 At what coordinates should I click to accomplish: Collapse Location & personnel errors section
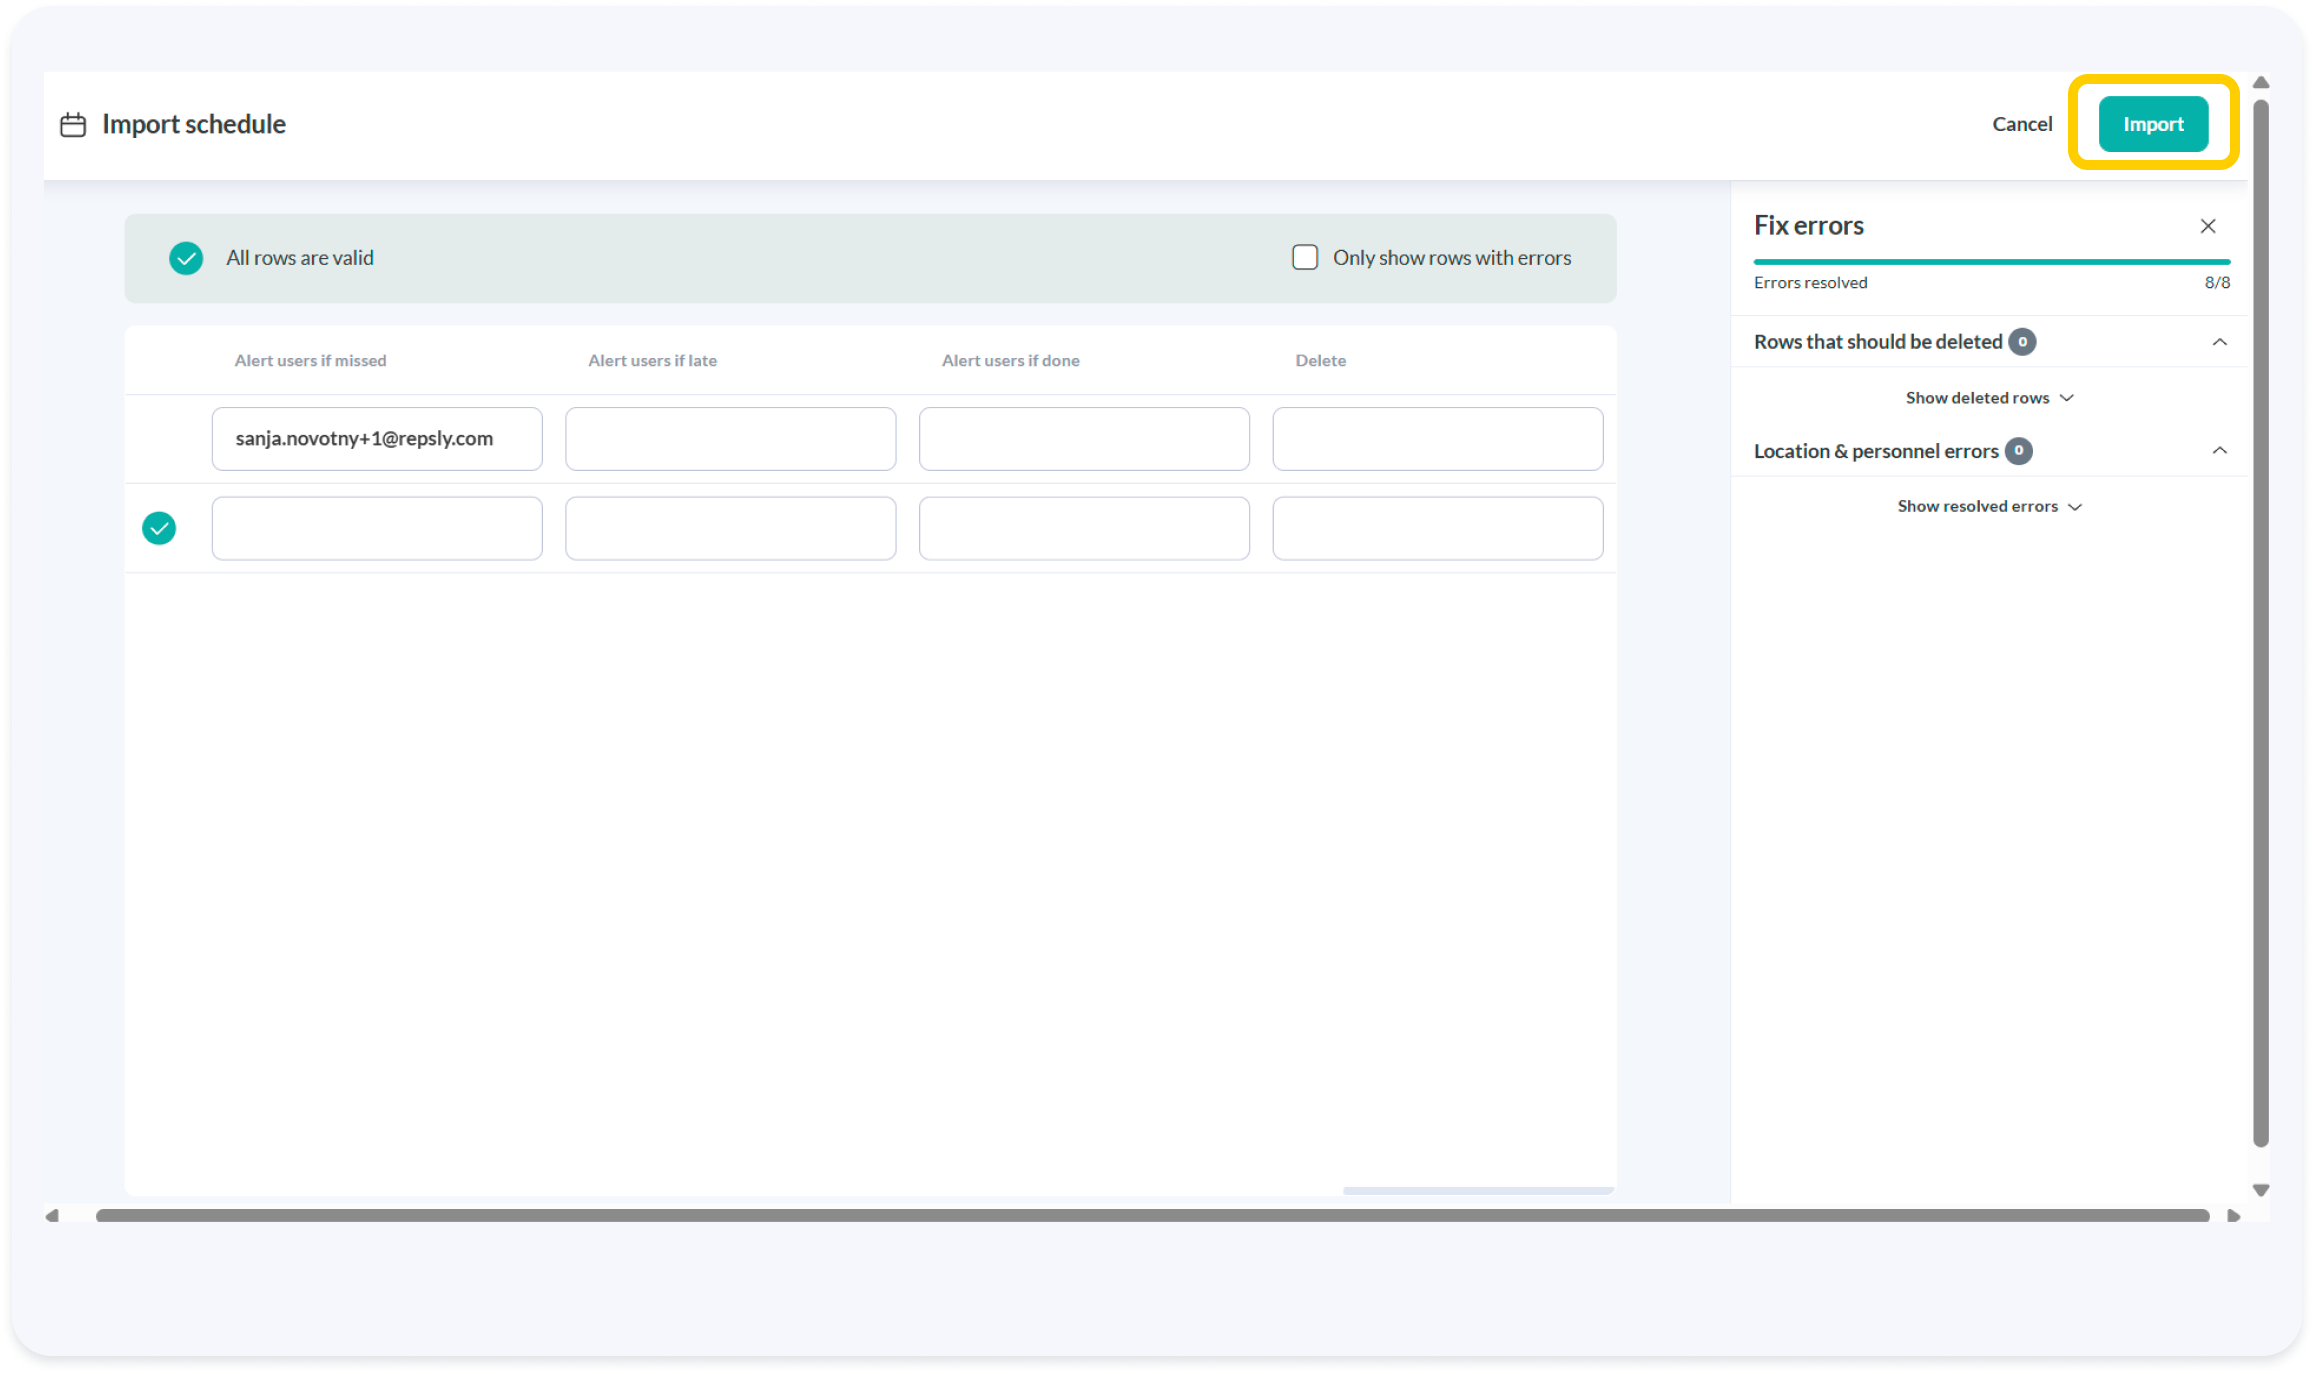tap(2220, 451)
